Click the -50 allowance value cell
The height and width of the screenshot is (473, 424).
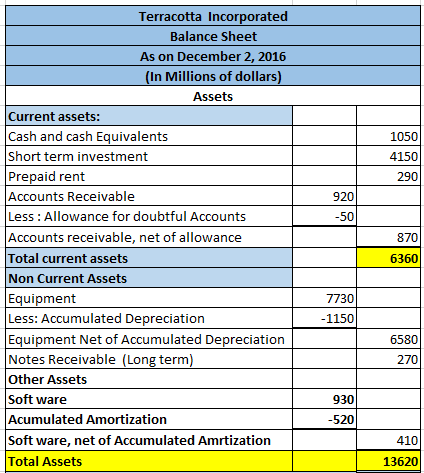pyautogui.click(x=324, y=216)
